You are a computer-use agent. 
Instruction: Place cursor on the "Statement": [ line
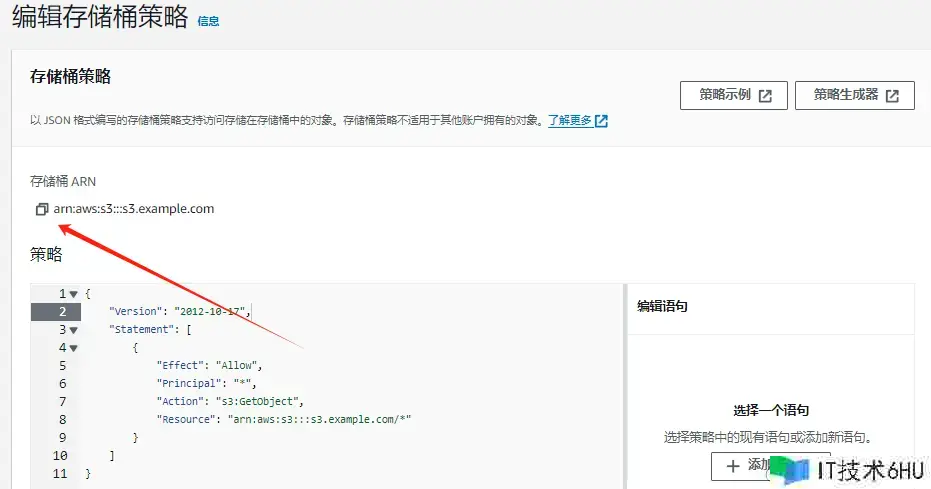[x=150, y=329]
